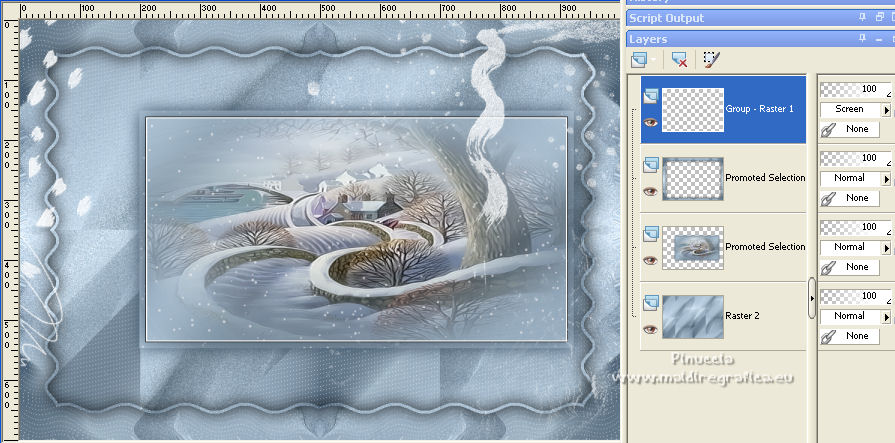The height and width of the screenshot is (443, 895).
Task: Open Normal blend mode dropdown for landscape-thumbnail Promoted Selection
Action: click(886, 247)
